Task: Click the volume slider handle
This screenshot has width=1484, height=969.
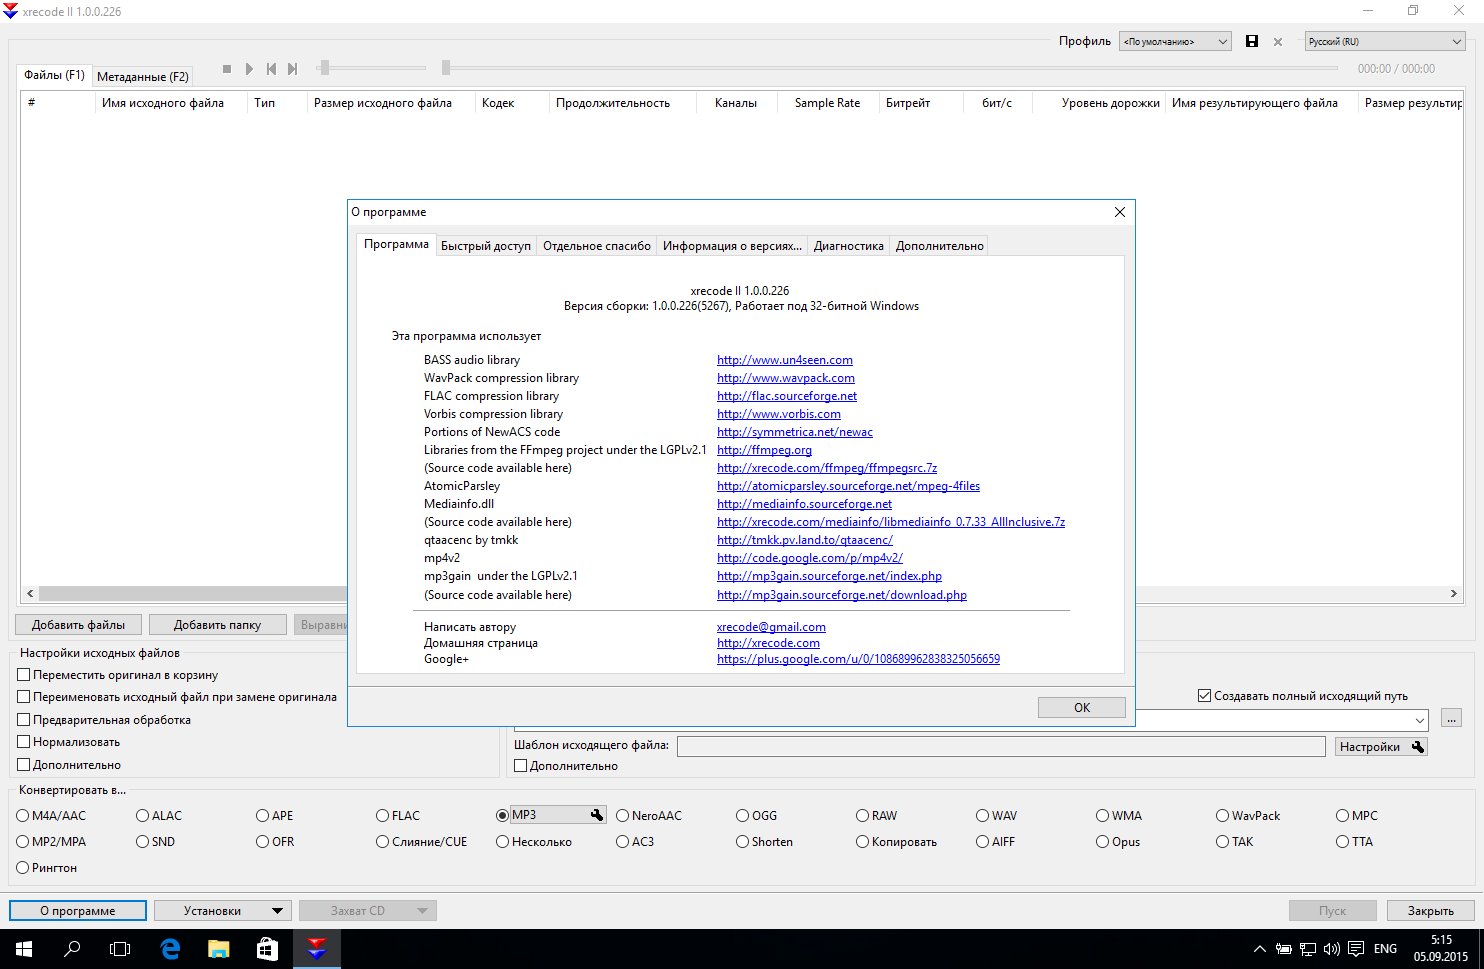Action: [x=323, y=68]
